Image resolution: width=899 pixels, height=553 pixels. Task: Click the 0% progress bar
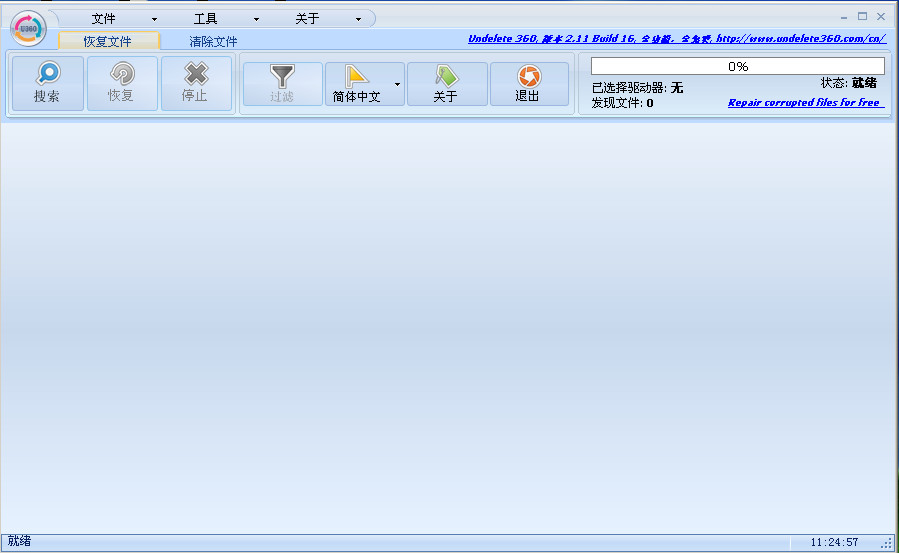pos(738,66)
